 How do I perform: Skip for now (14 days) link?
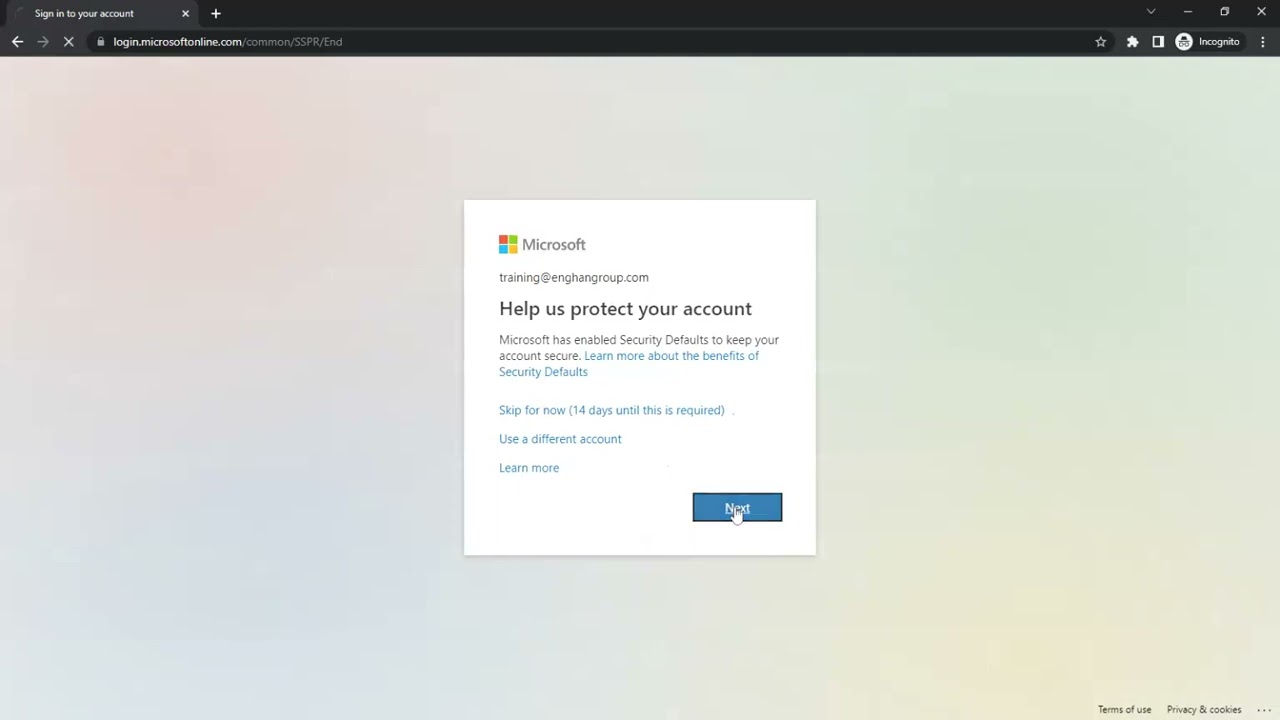pos(611,410)
